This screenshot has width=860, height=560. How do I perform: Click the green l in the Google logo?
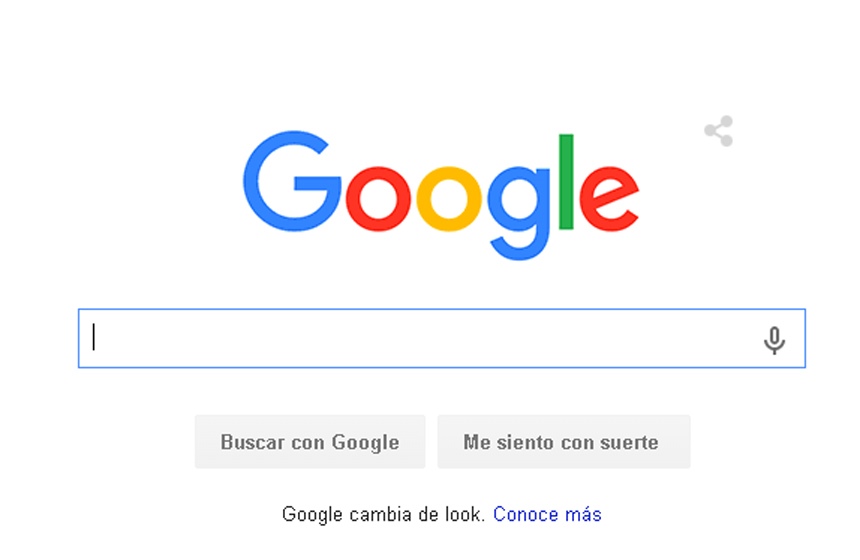(x=566, y=182)
